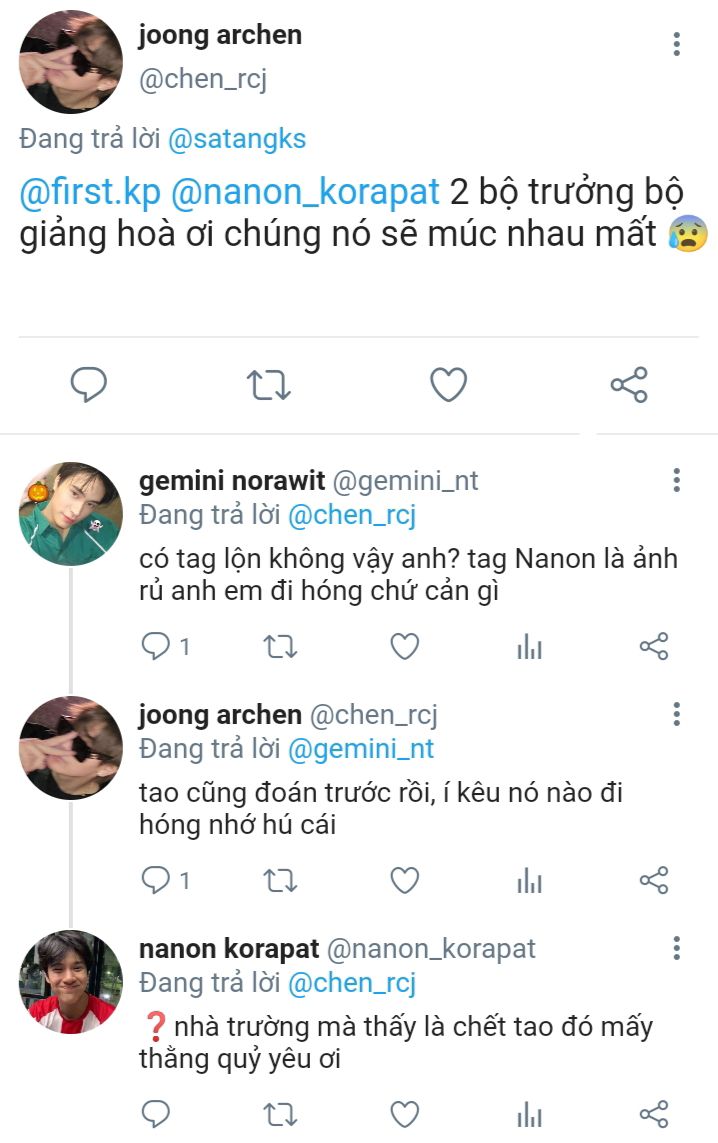Reply to gemini norawit's comment
The image size is (718, 1143).
point(156,647)
